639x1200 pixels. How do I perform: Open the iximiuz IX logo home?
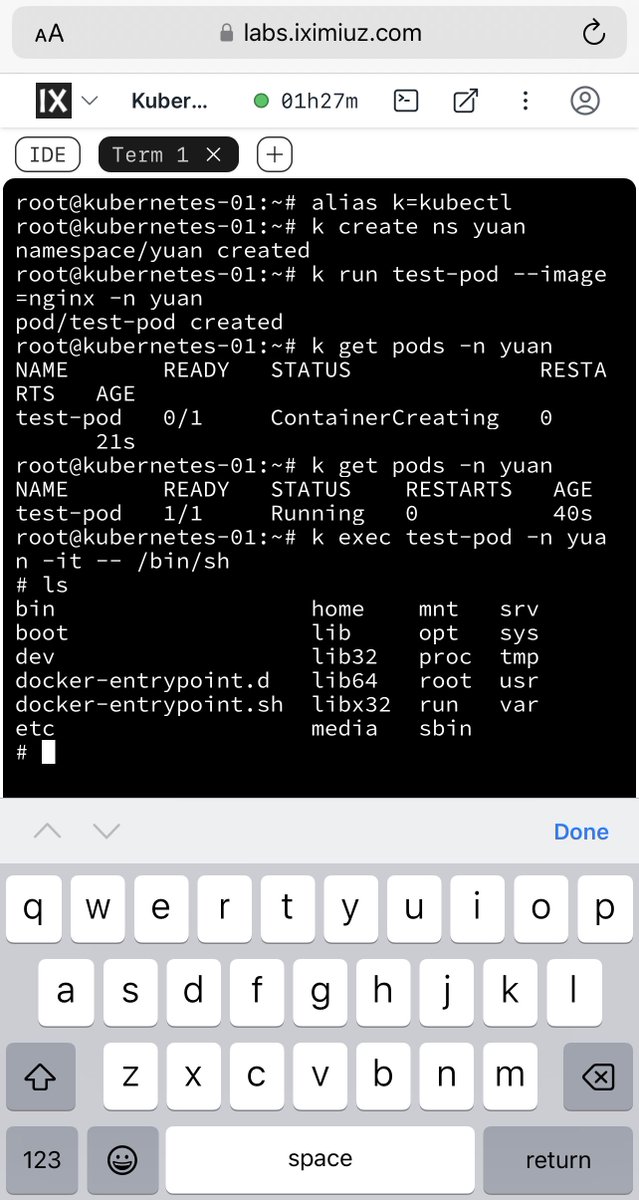pos(53,101)
